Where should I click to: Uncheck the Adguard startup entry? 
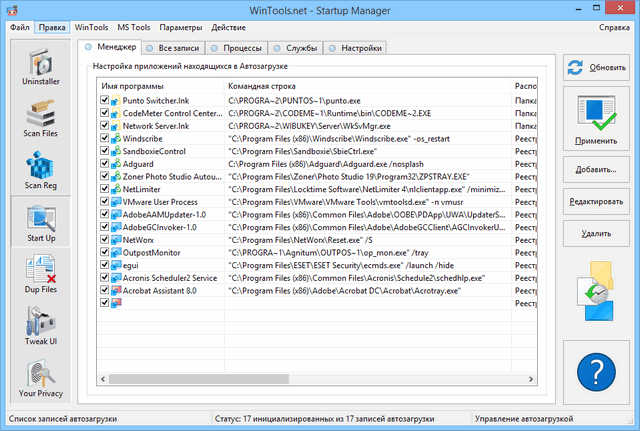coord(105,163)
